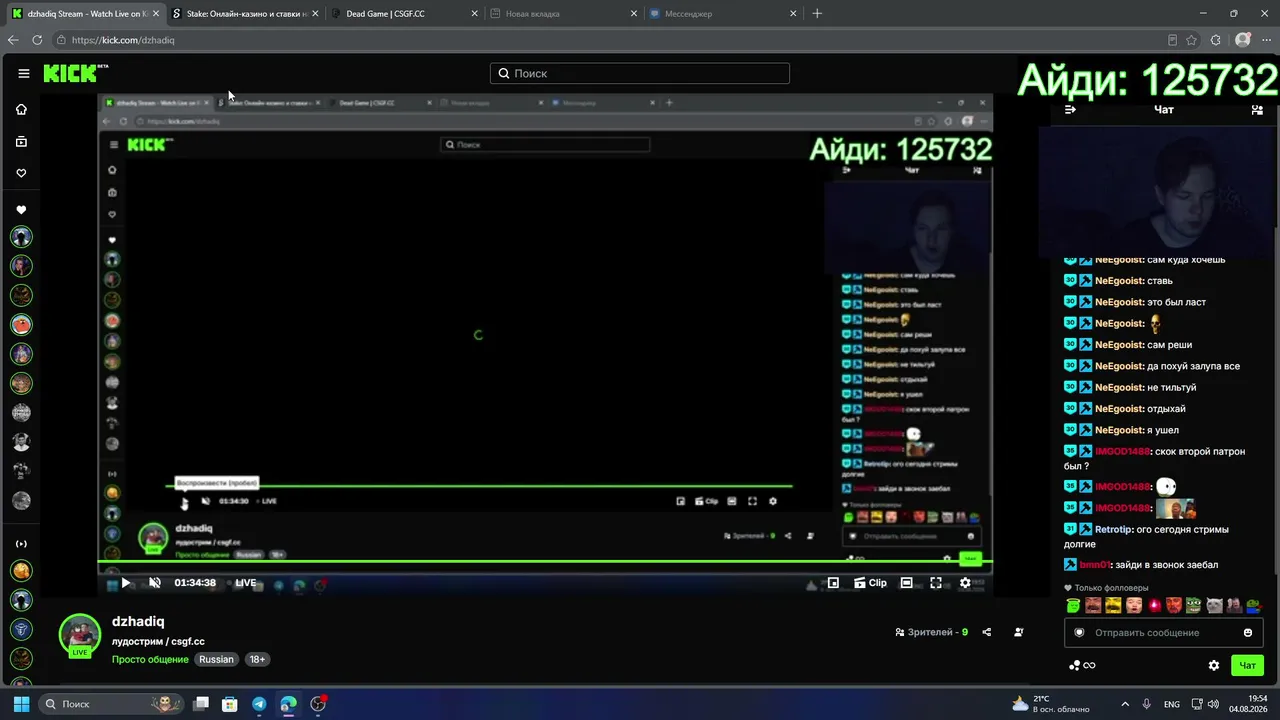The height and width of the screenshot is (720, 1280).
Task: Toggle theater mode in the player
Action: (906, 583)
